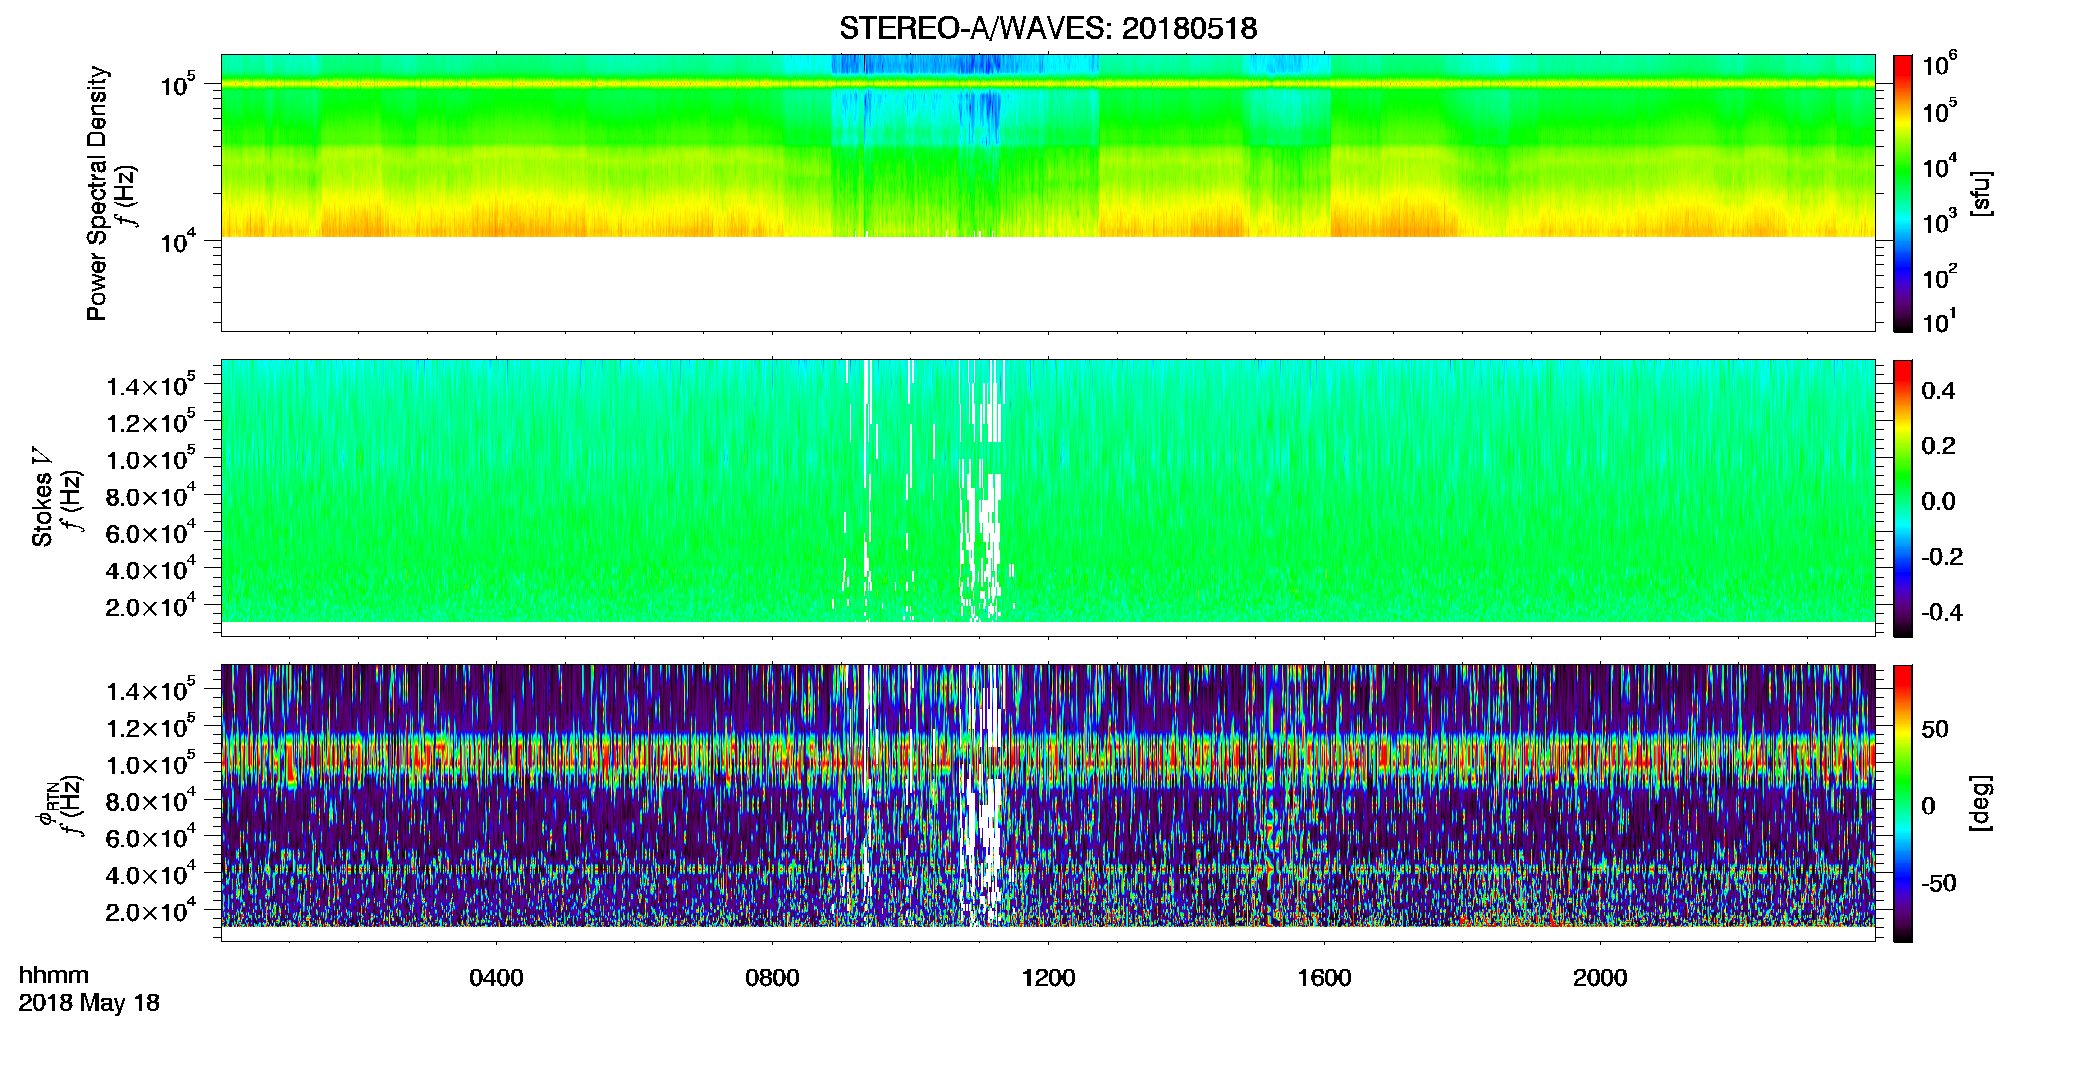Click the 2.0×10^4 tick in the Stokes V panel

coord(151,607)
